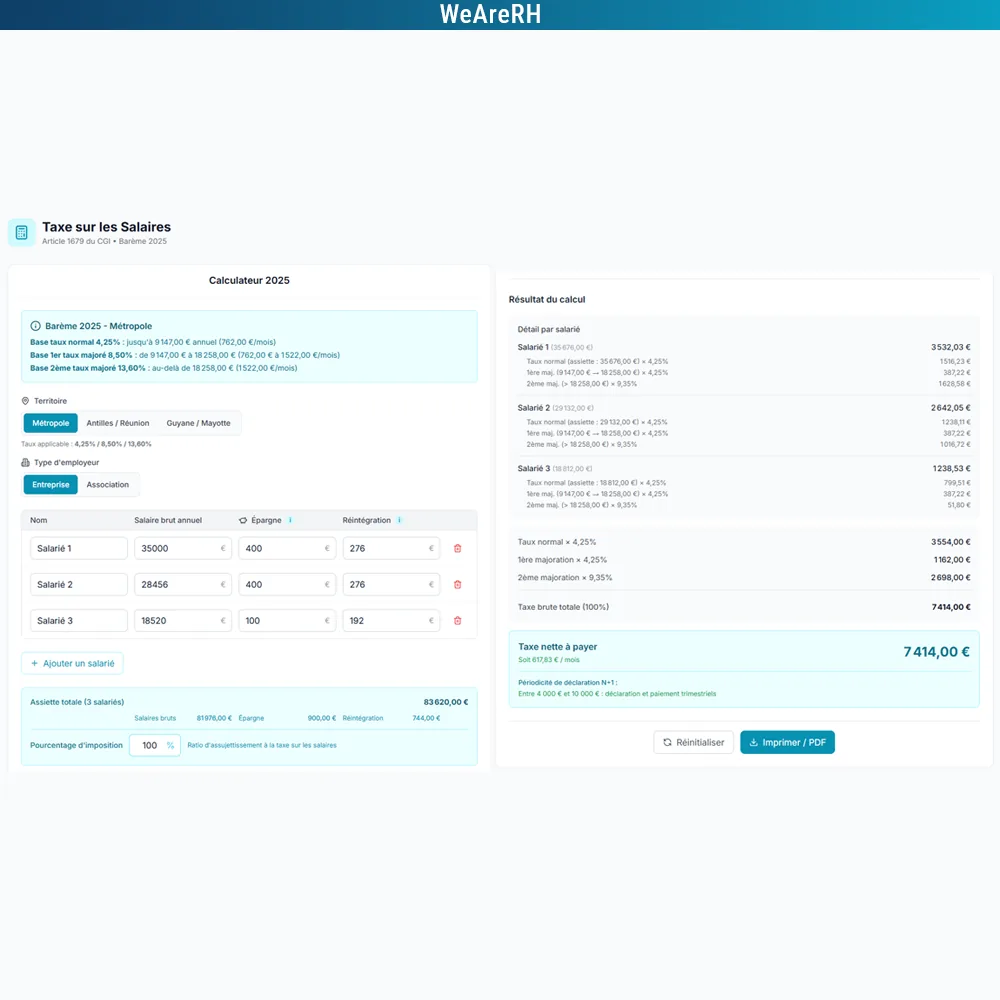The image size is (1000, 1000).
Task: Click the Assiette totale value 83 620,00 €
Action: pyautogui.click(x=446, y=702)
